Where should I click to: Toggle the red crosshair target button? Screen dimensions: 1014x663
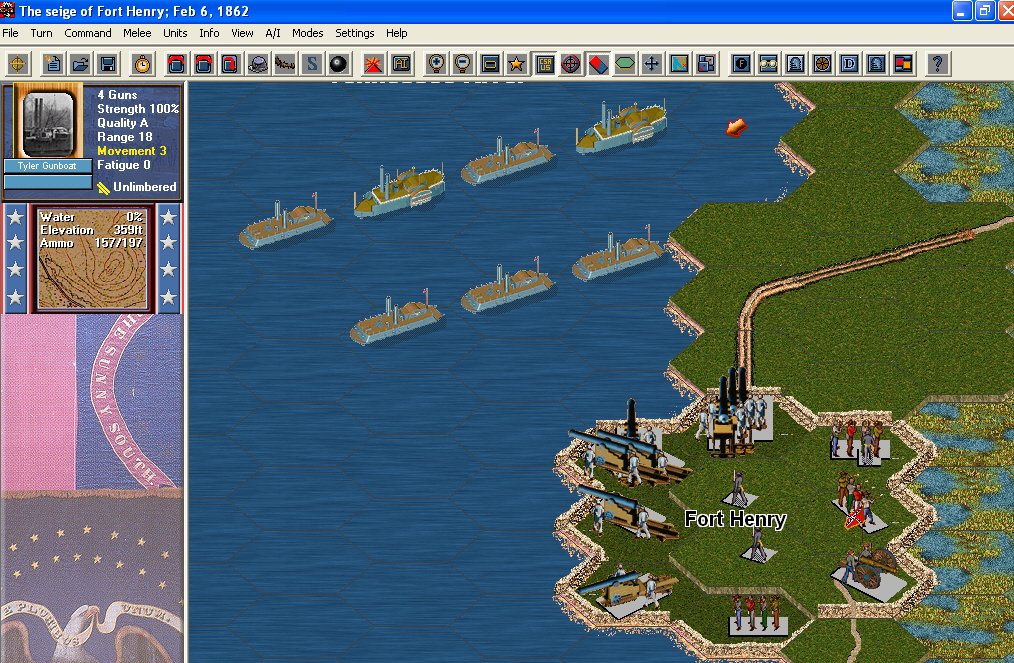(571, 64)
